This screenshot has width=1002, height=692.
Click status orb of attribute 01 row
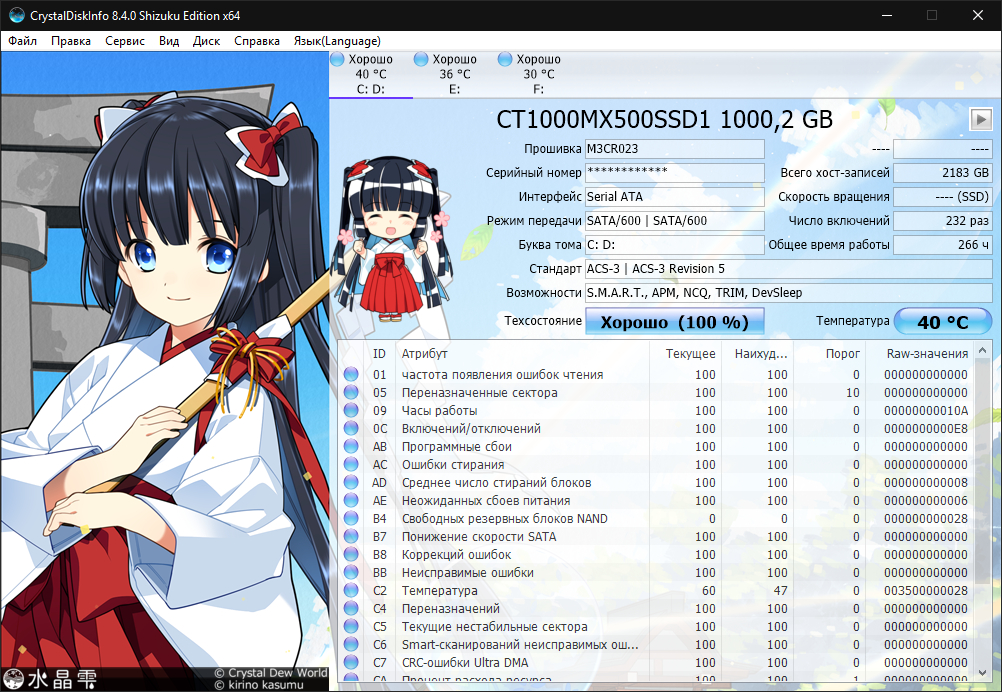point(351,374)
